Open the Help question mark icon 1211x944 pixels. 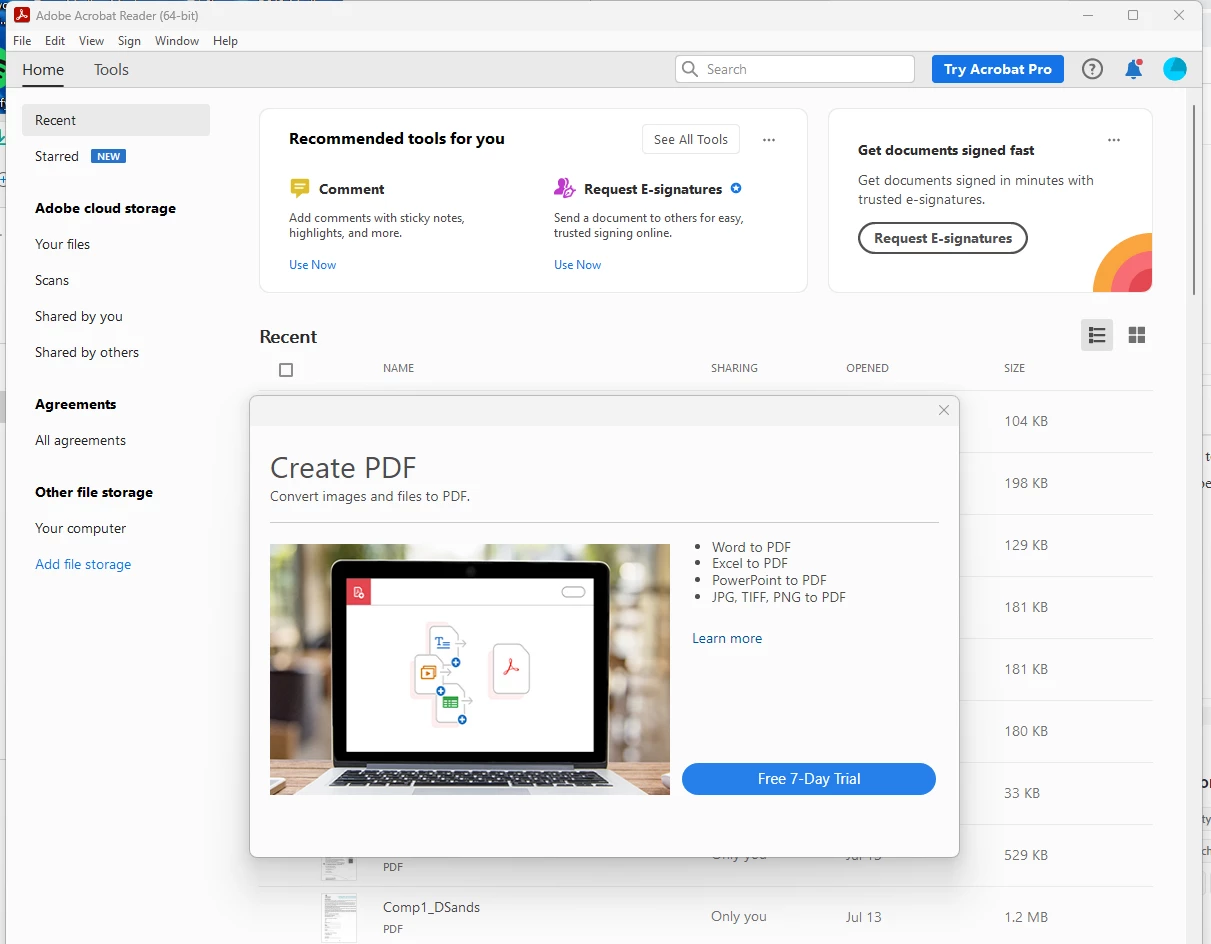[1092, 69]
